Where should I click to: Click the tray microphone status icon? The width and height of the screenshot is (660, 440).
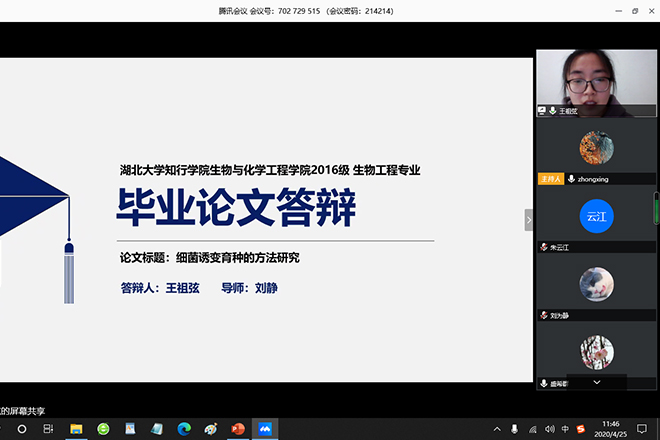coord(515,429)
